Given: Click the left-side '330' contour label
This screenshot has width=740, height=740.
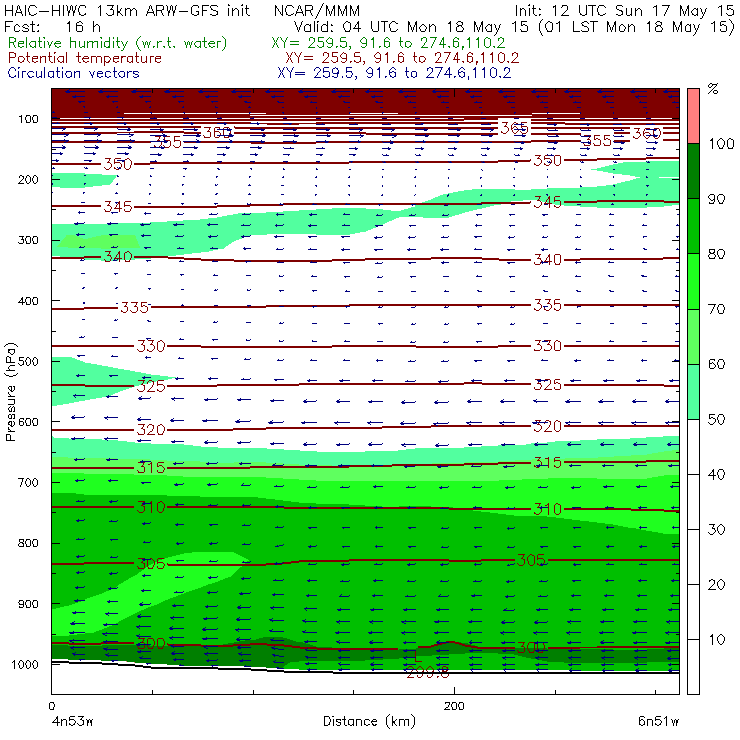Looking at the screenshot, I should 151,346.
